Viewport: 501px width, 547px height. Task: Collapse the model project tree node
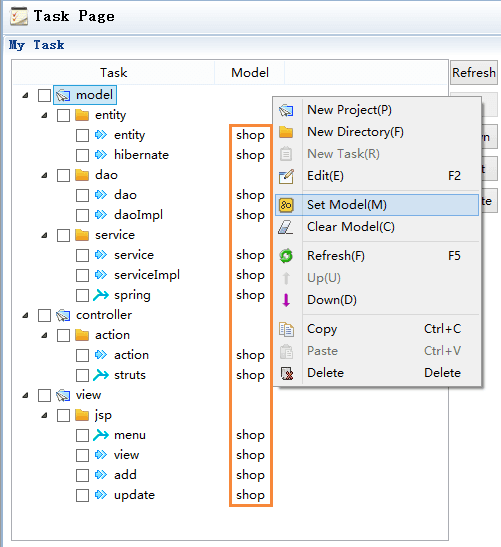click(x=25, y=95)
